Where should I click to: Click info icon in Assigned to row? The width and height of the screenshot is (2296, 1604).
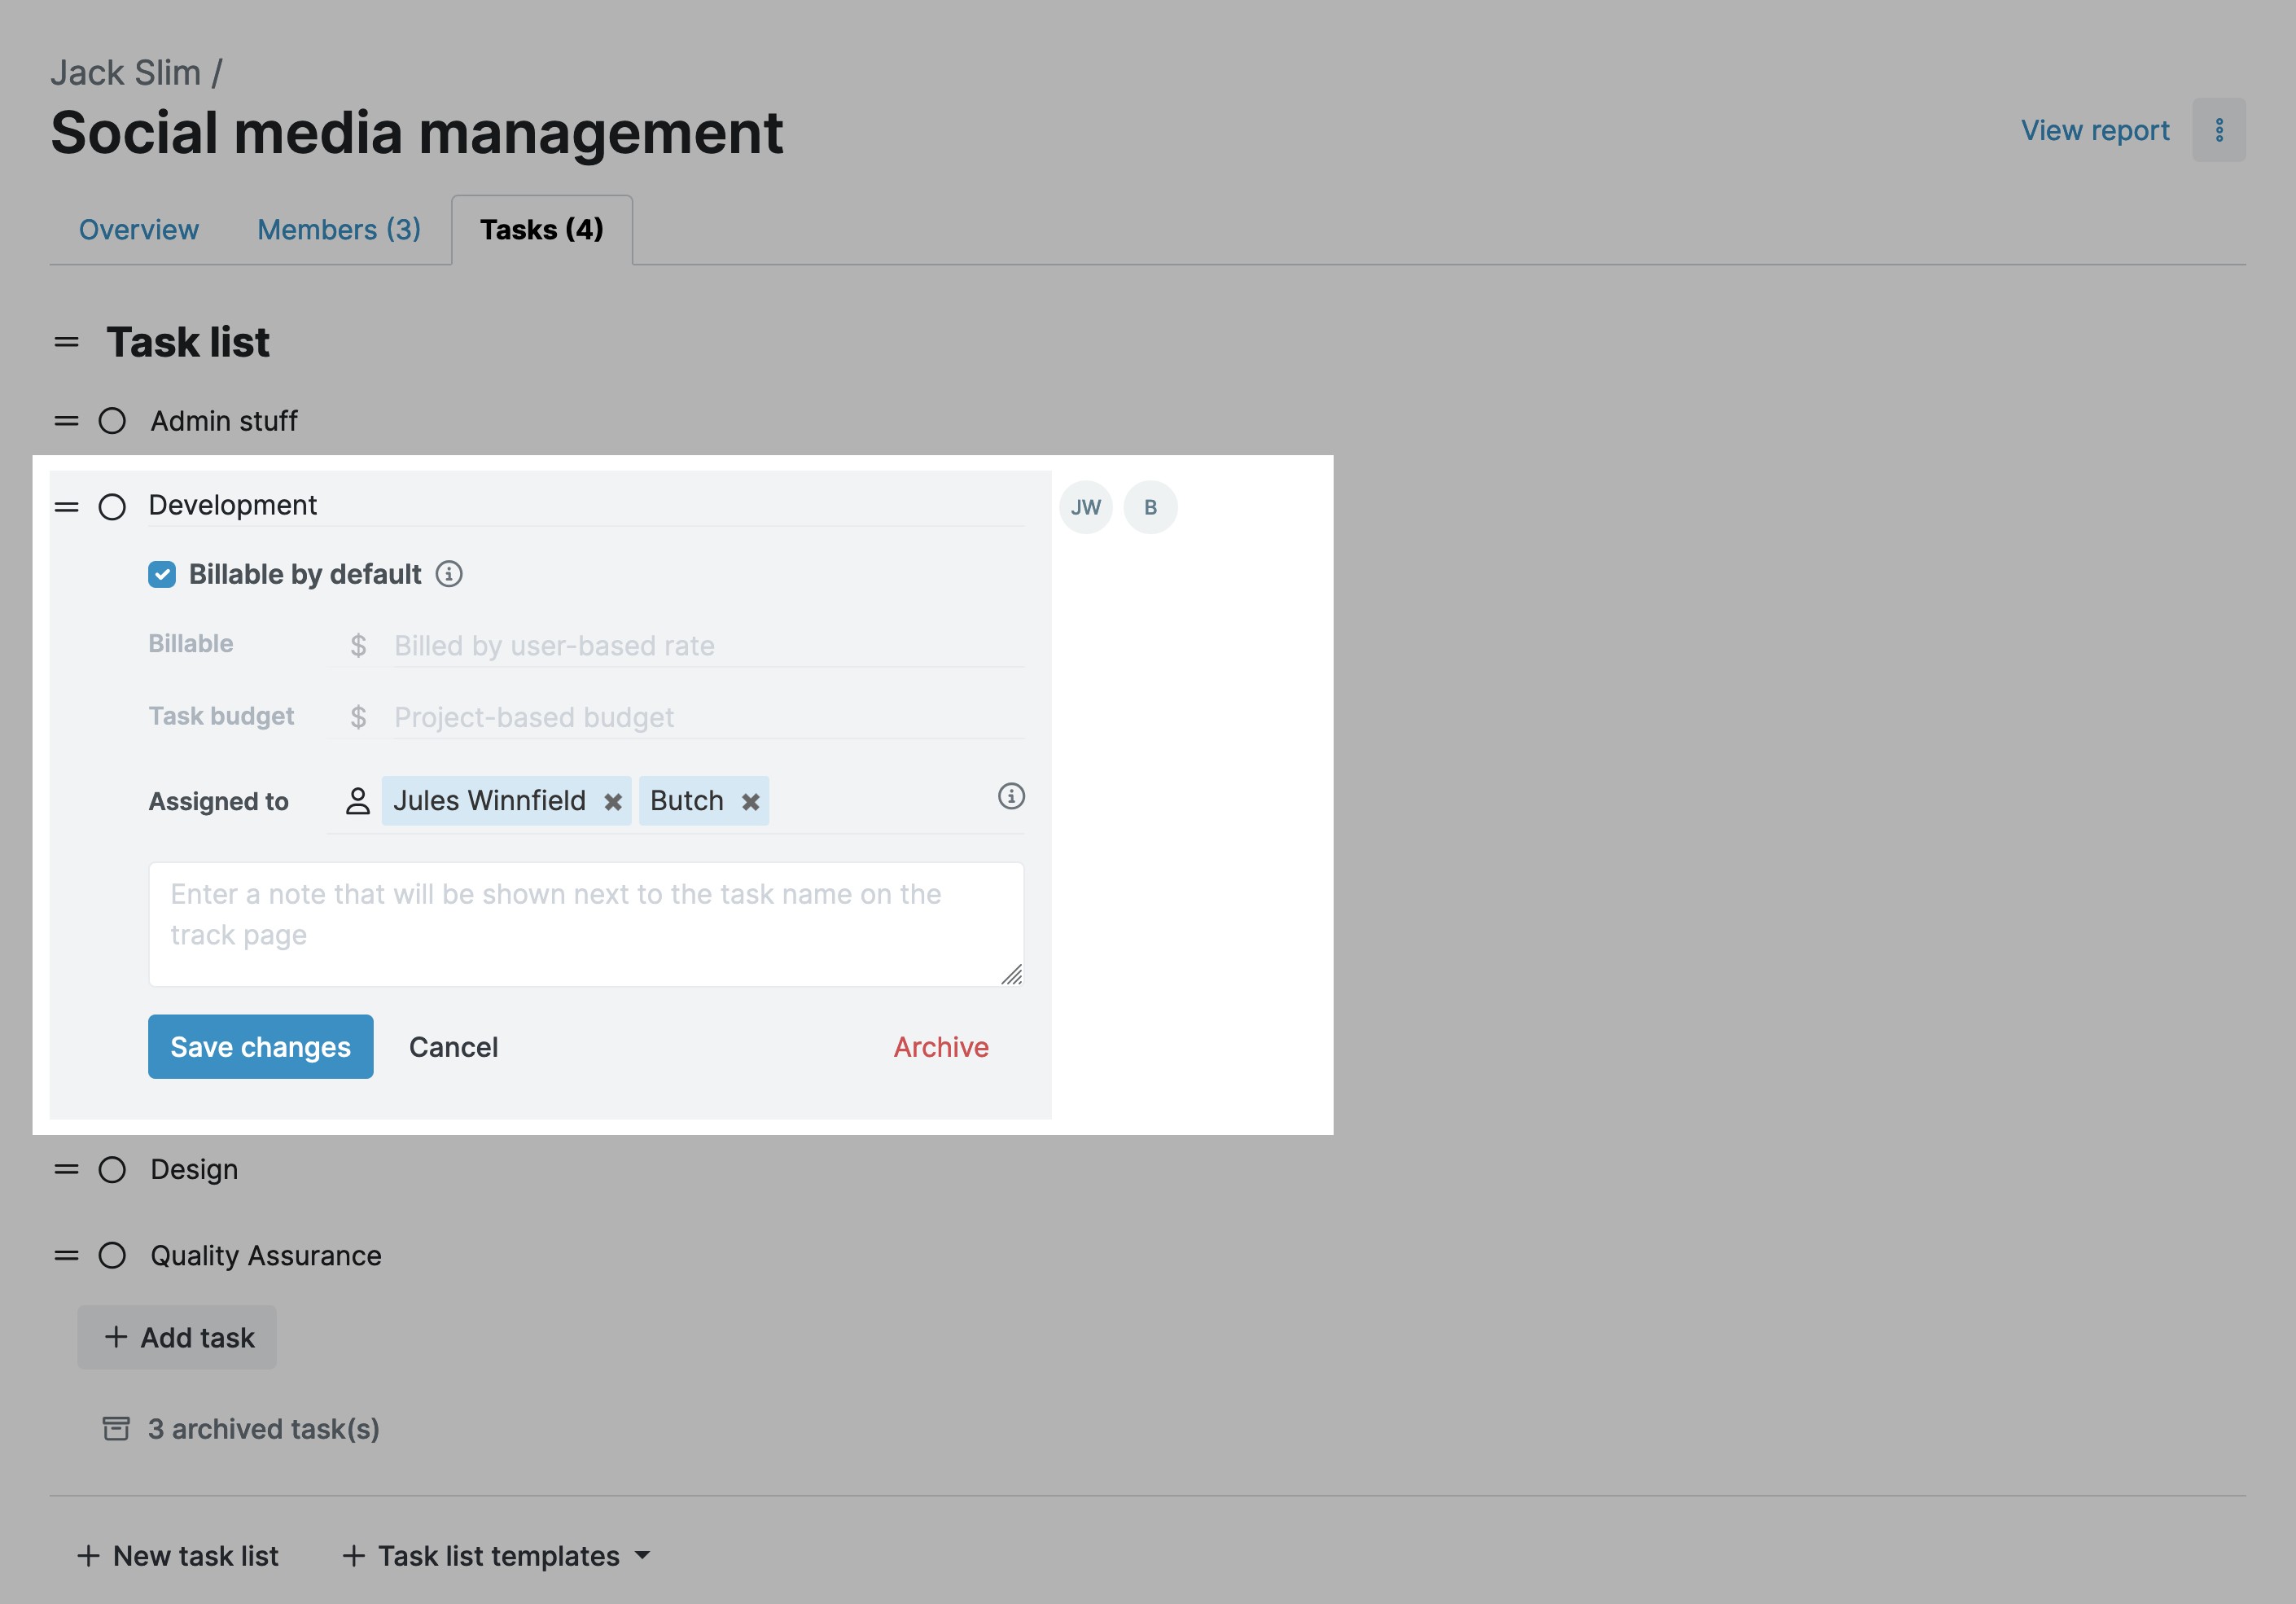(1011, 796)
